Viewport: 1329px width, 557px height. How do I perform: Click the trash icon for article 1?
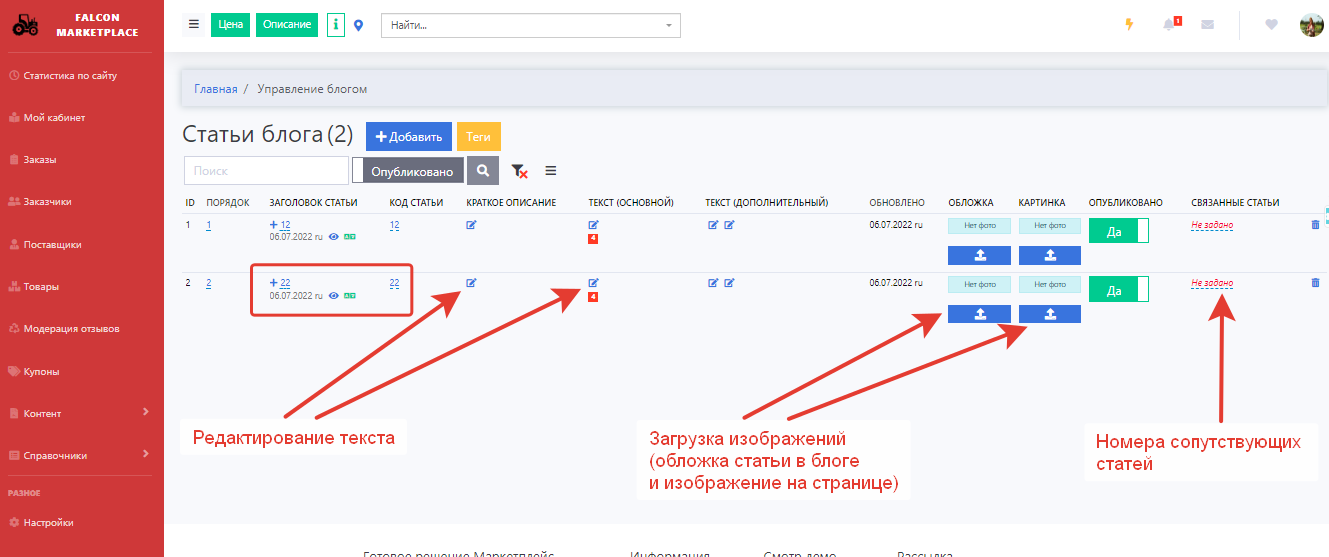1315,225
